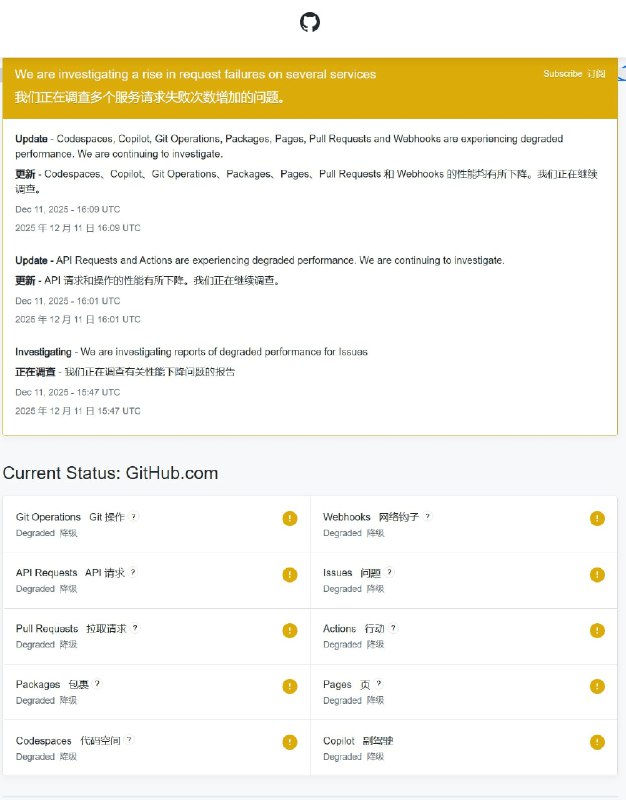Select the API Requests component name
This screenshot has height=800, width=626.
click(46, 572)
